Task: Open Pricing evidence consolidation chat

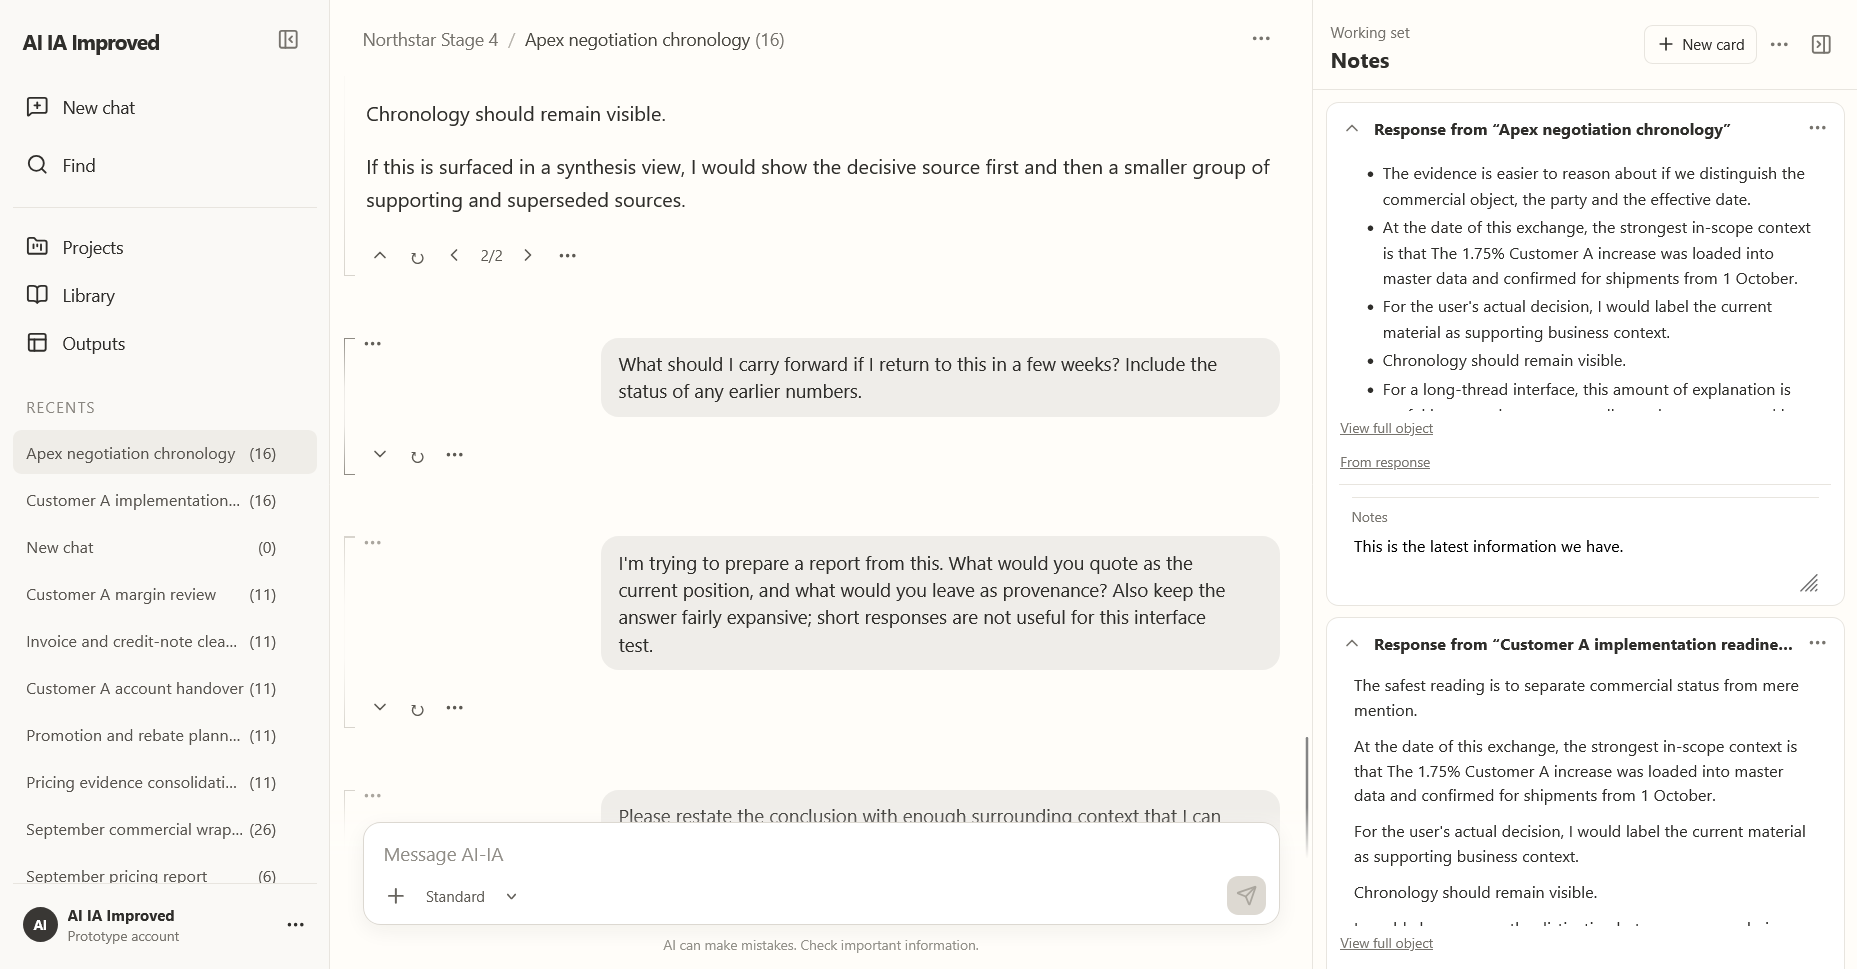Action: [x=165, y=782]
